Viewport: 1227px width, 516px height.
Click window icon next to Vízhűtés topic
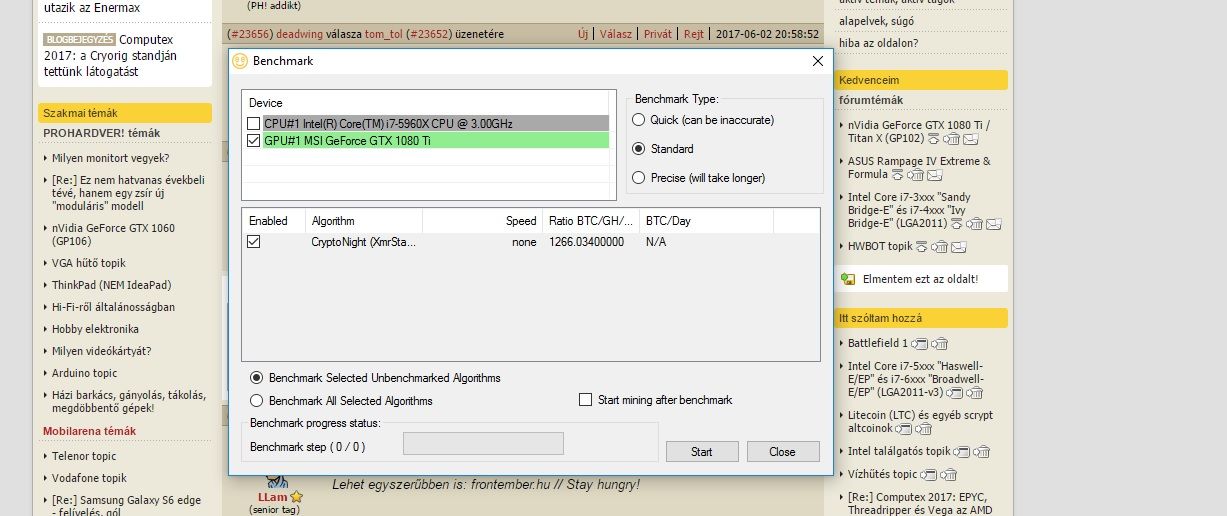[929, 475]
